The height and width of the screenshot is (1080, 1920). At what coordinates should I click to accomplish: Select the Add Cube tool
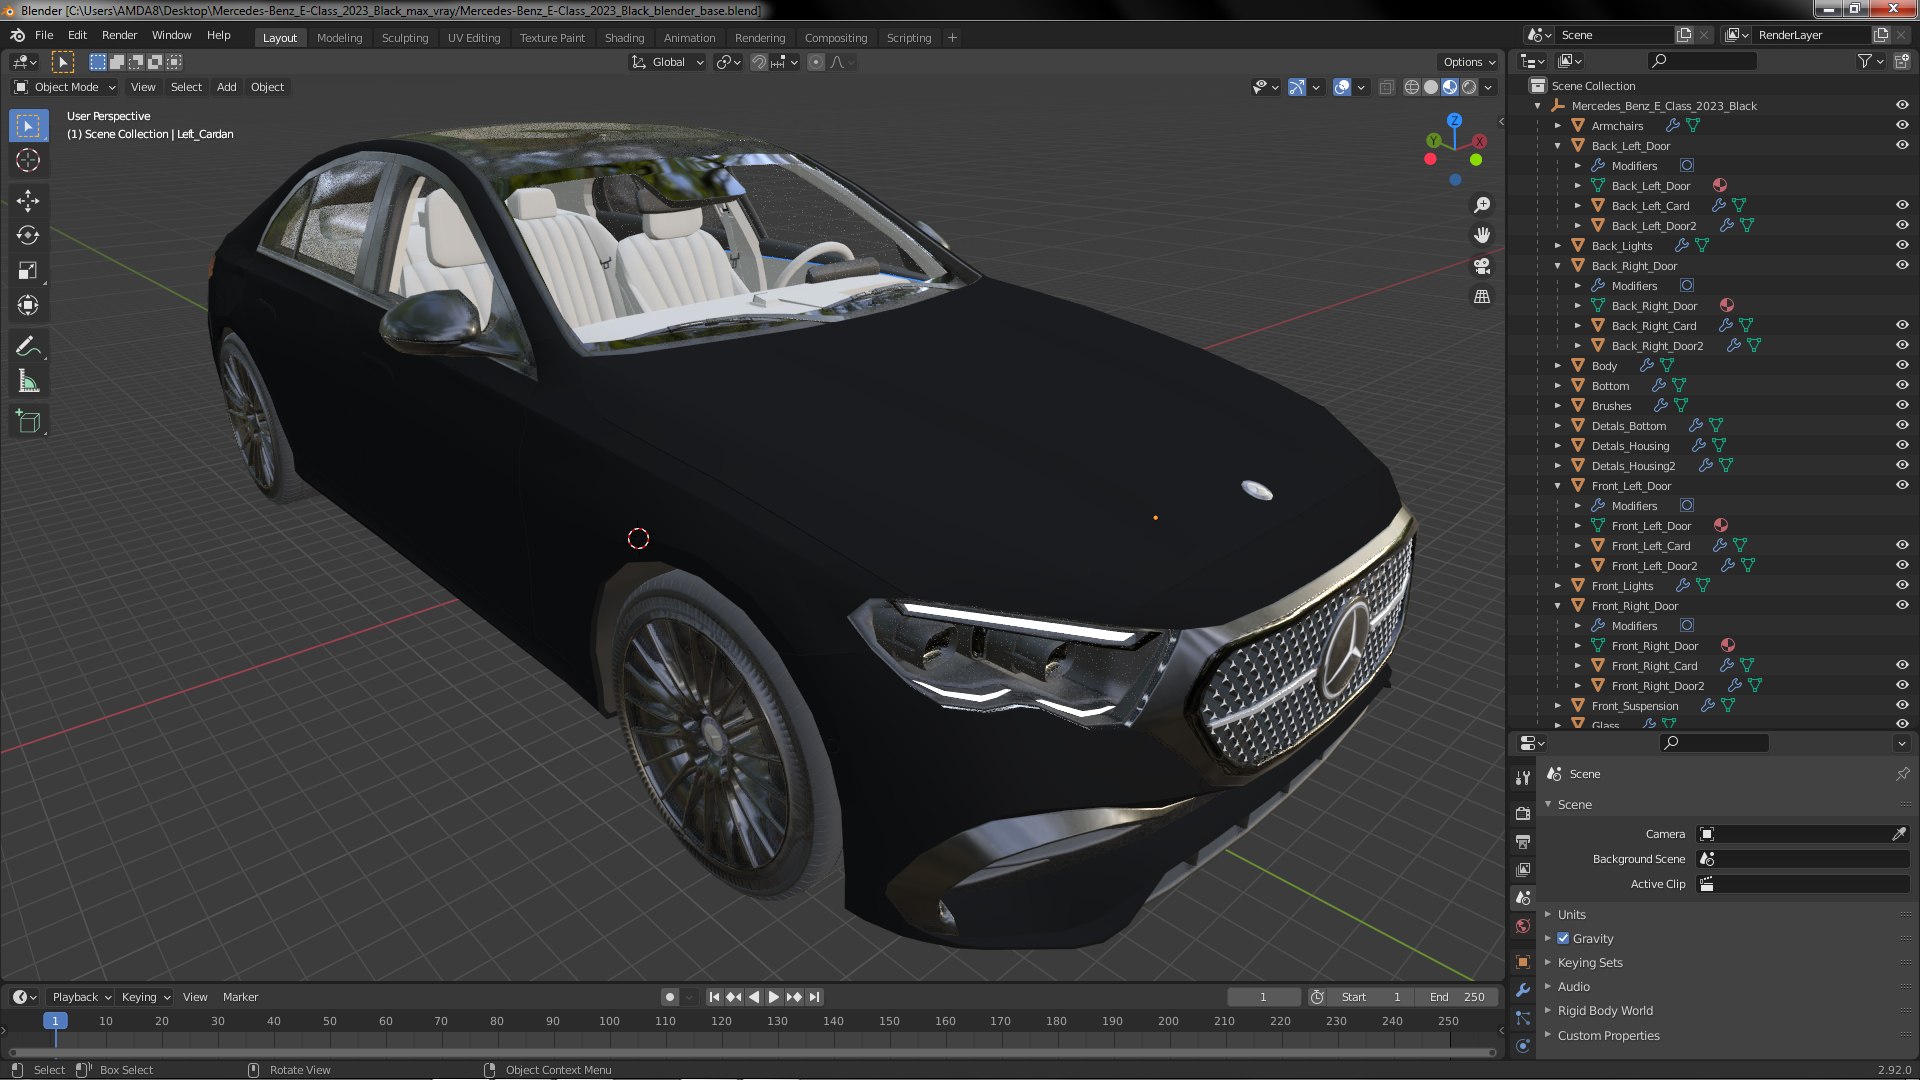(x=28, y=422)
